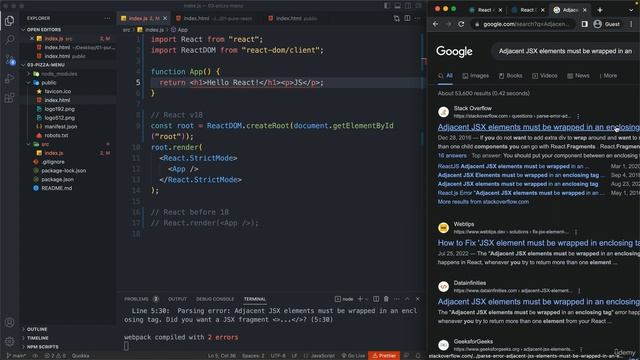Open favicon.ico in the explorer tree
Image resolution: width=640 pixels, height=360 pixels.
(x=58, y=91)
